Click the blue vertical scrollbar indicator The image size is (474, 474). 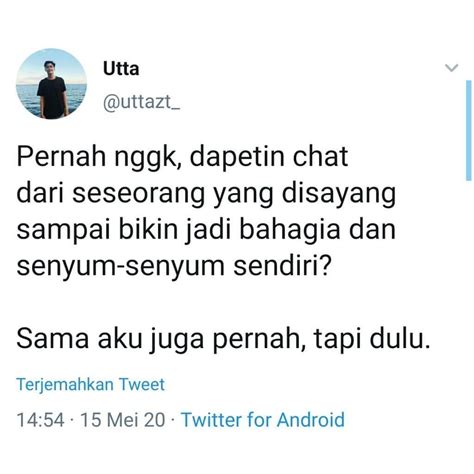click(x=468, y=130)
